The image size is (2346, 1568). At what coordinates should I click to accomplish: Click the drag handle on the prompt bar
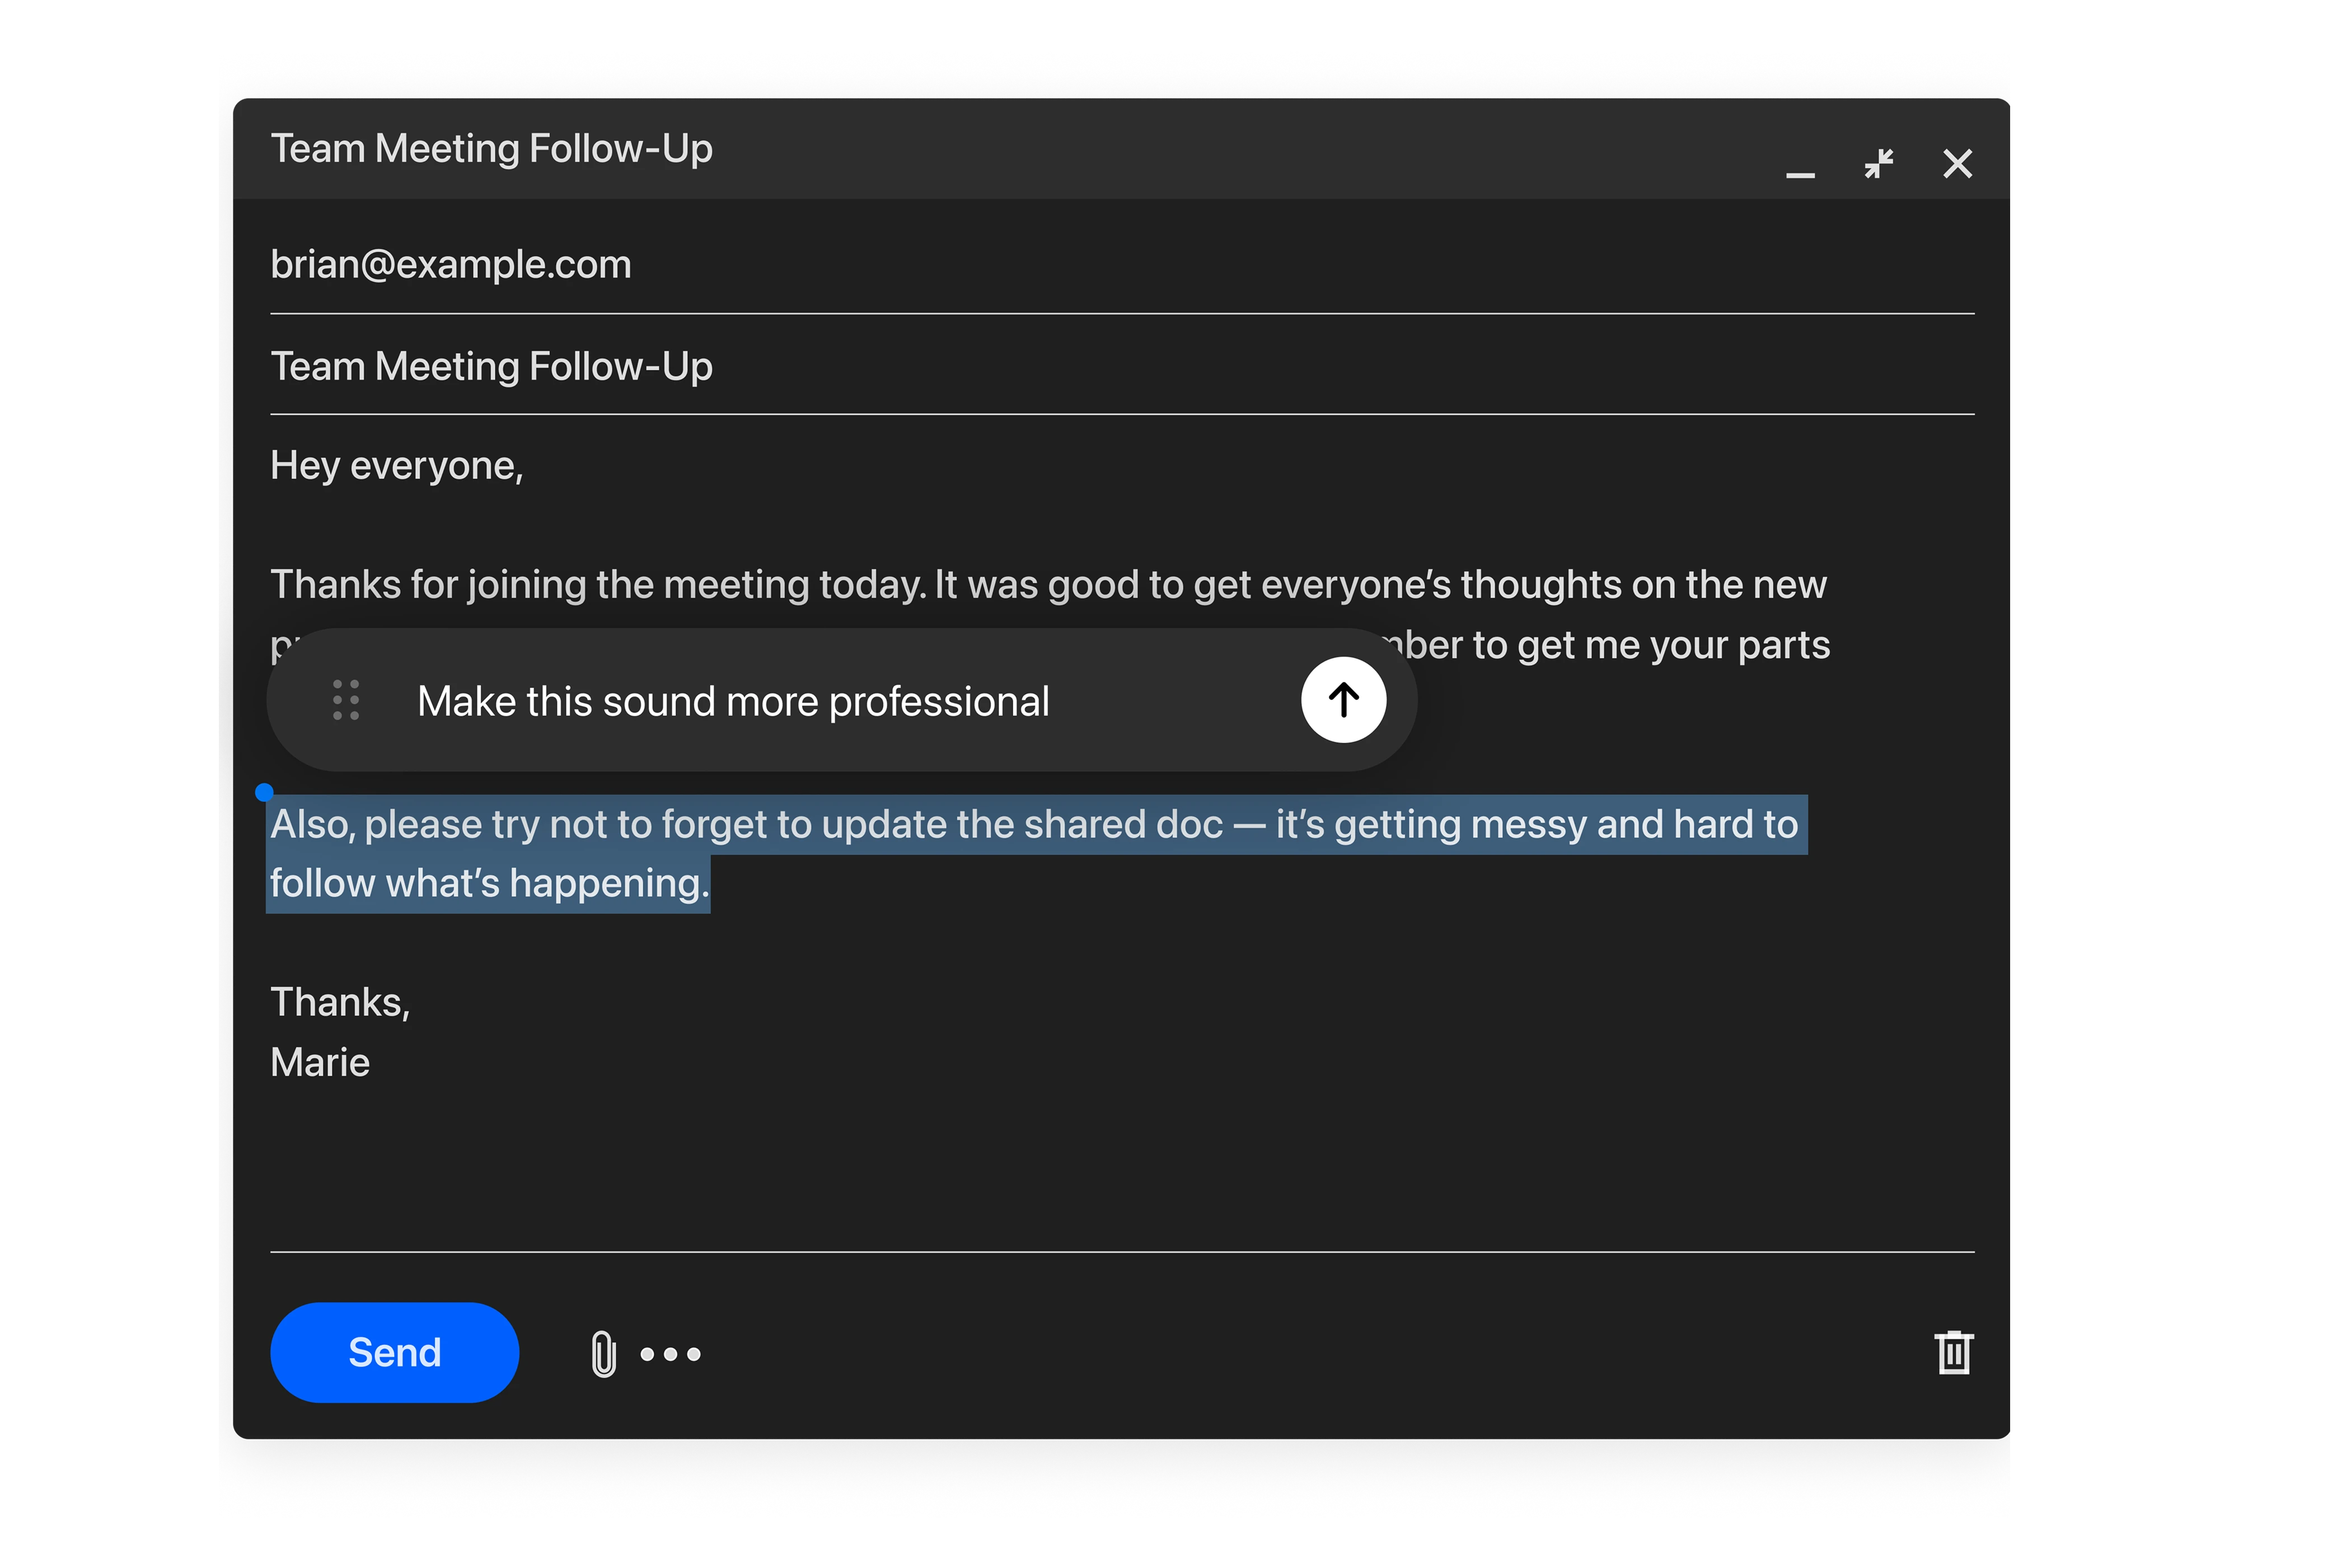coord(345,700)
